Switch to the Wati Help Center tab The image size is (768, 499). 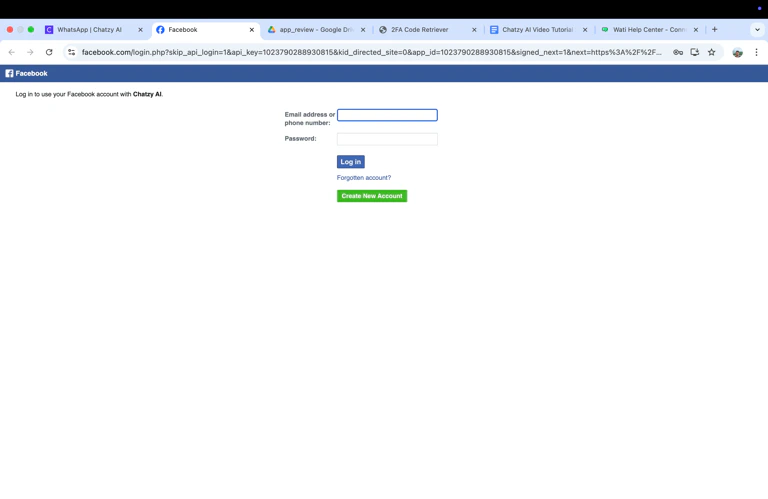[x=649, y=30]
